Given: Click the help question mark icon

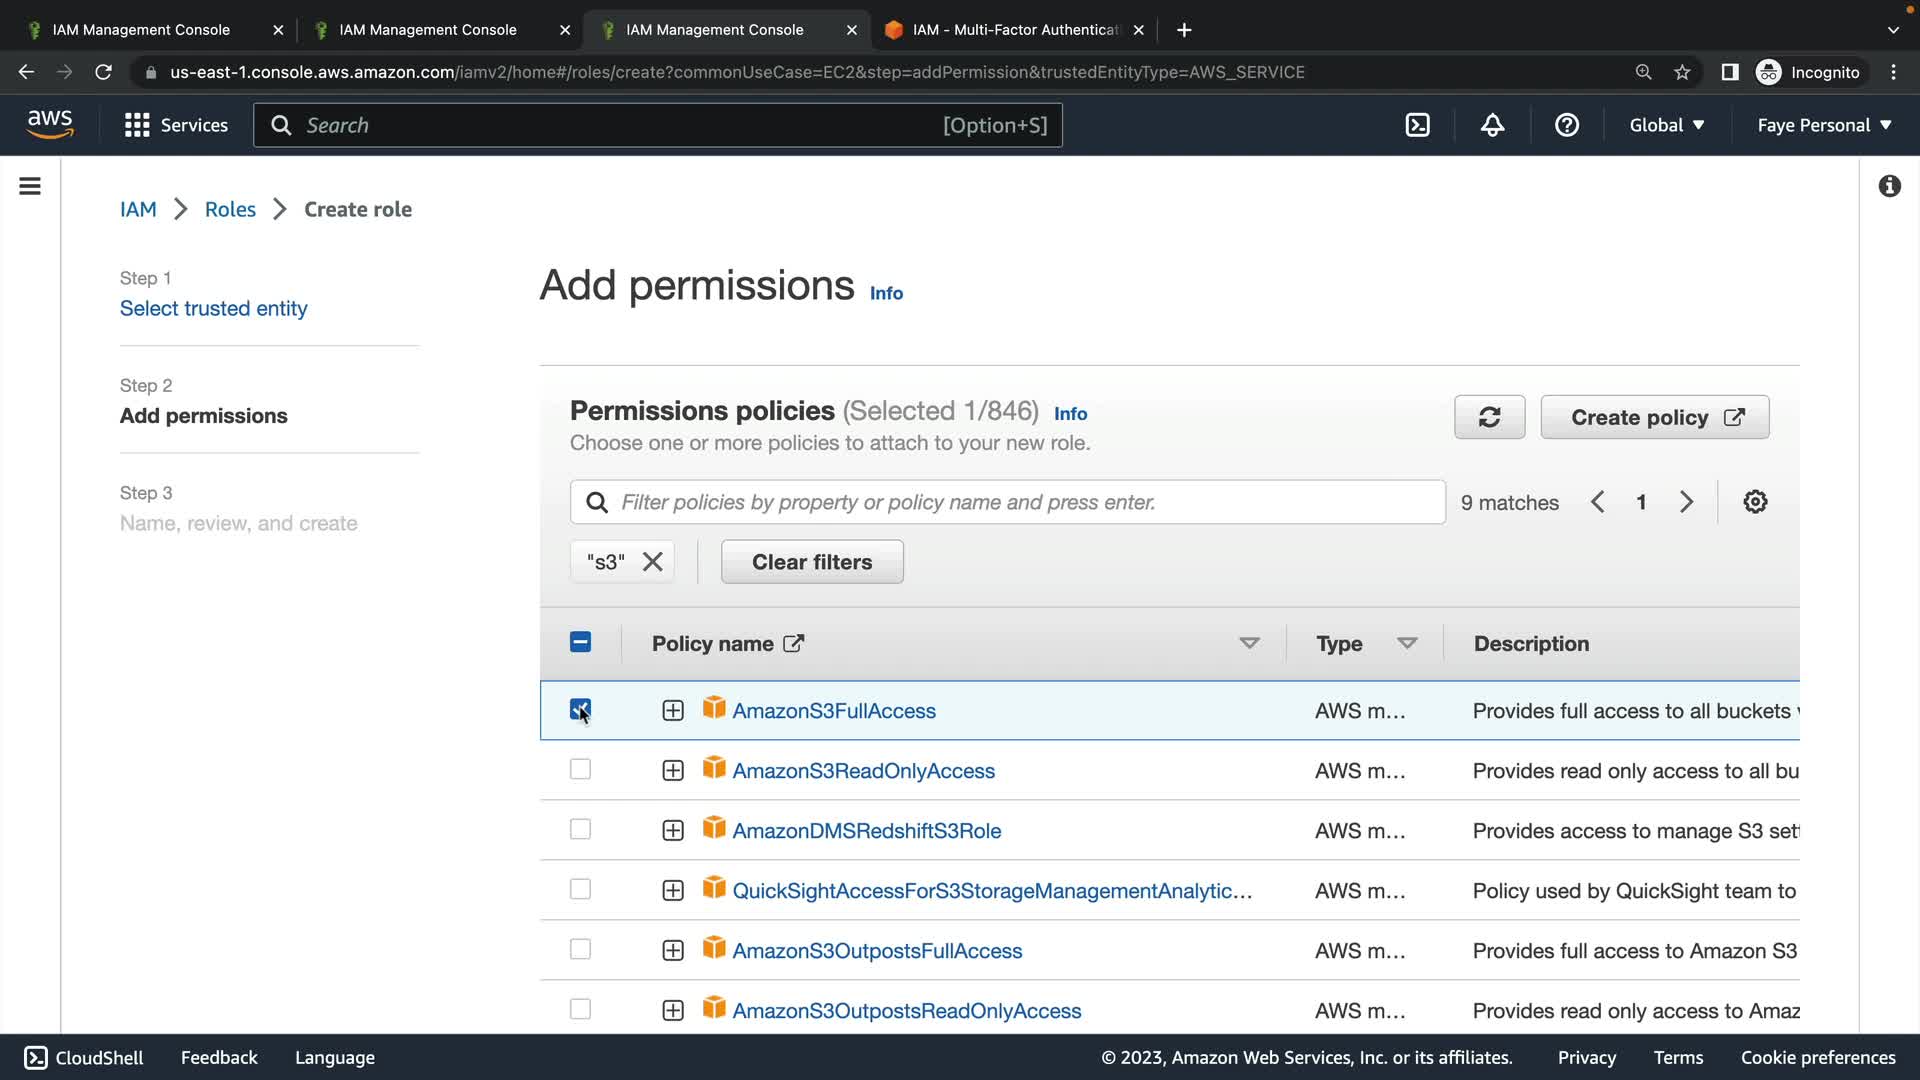Looking at the screenshot, I should (1566, 125).
